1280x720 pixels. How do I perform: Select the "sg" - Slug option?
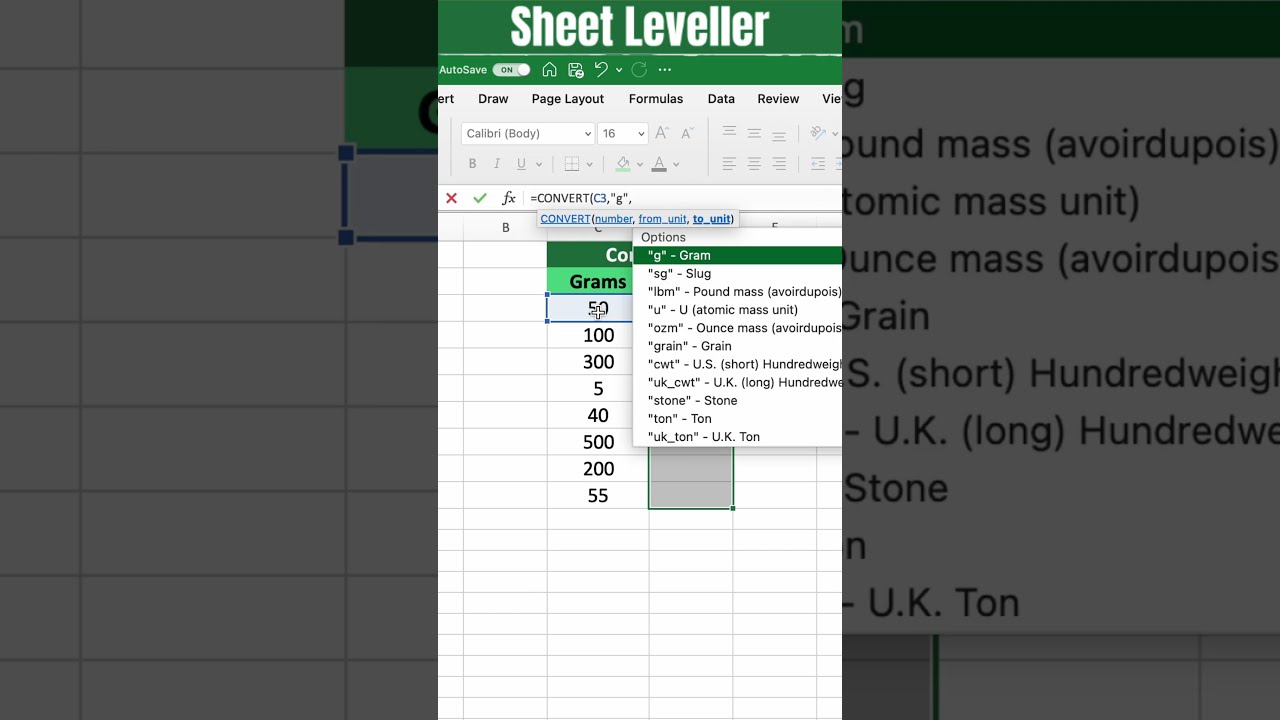(x=738, y=273)
